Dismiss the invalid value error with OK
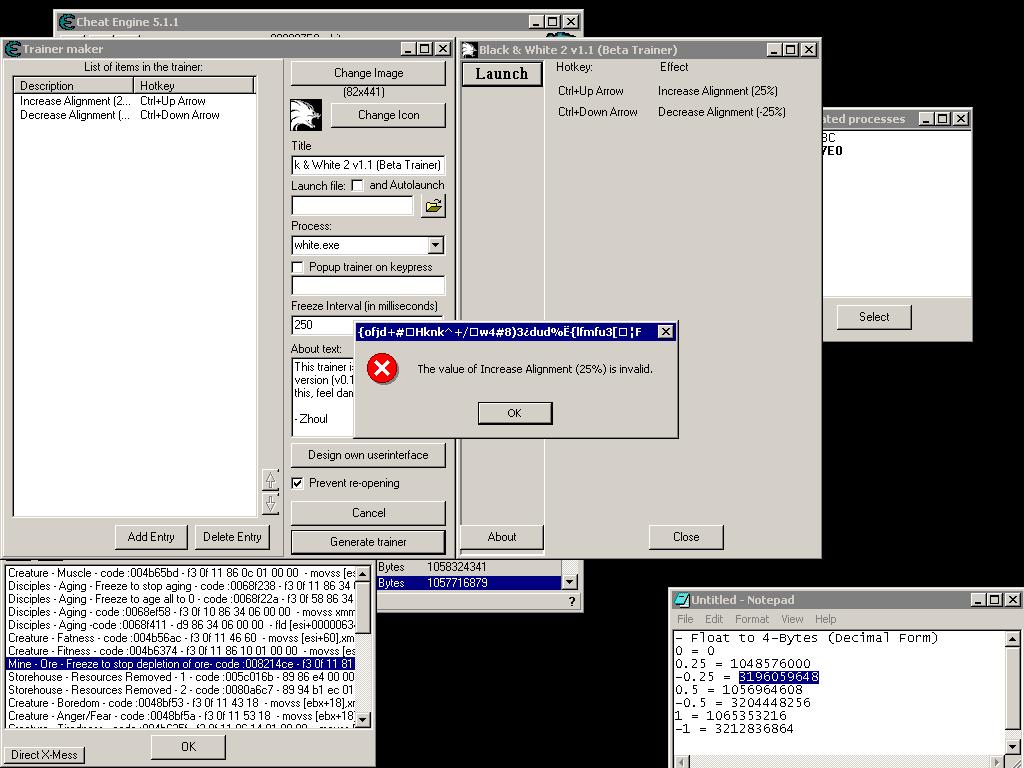The image size is (1024, 768). tap(514, 413)
